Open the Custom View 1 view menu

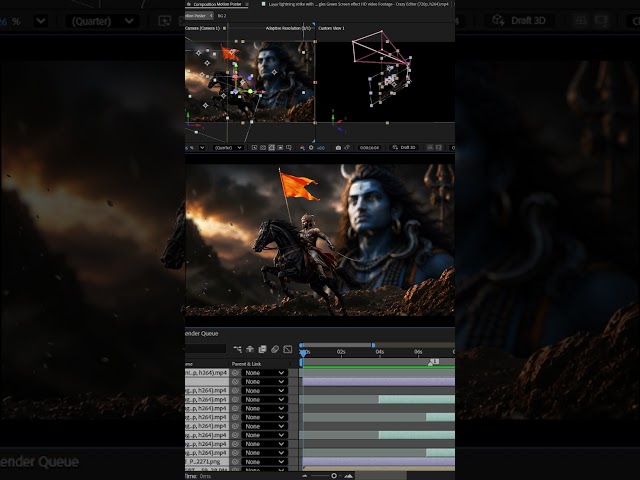point(331,28)
